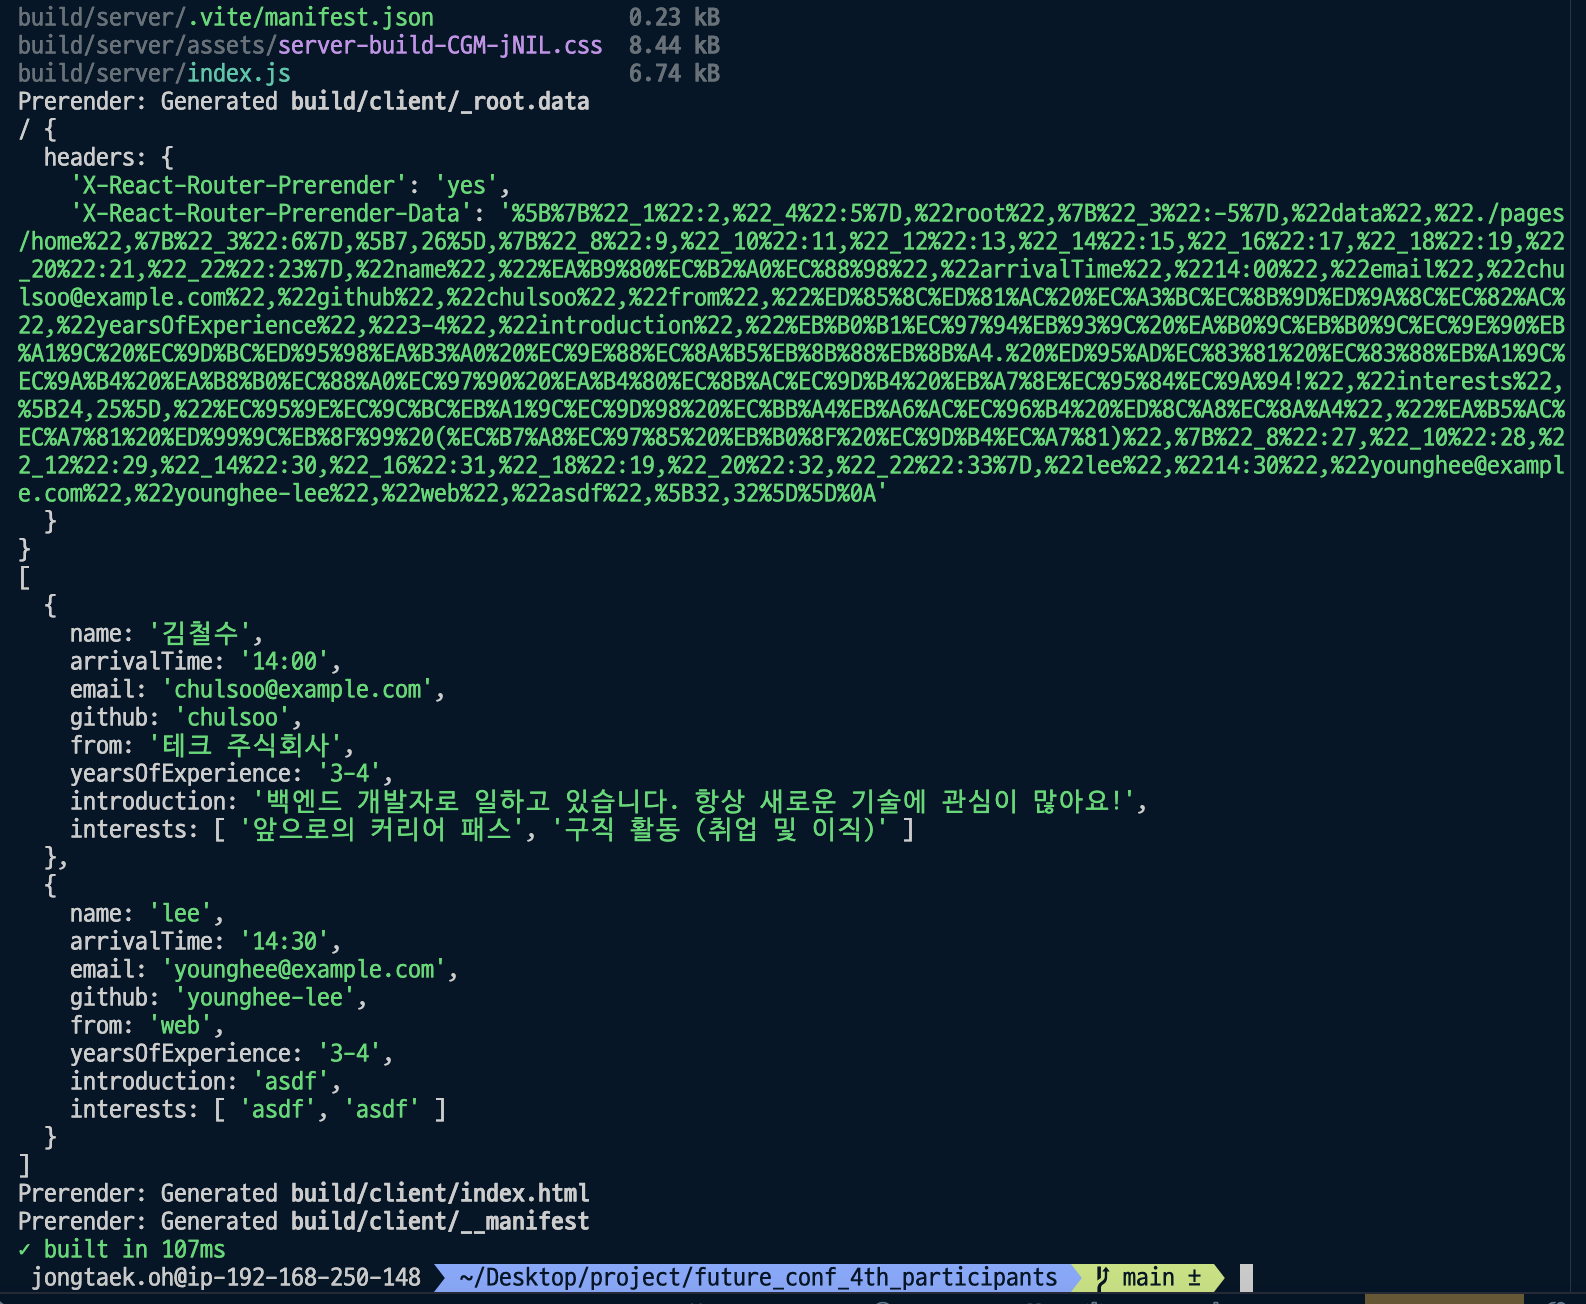This screenshot has width=1586, height=1304.
Task: Click the build/client/index.html path
Action: [x=439, y=1193]
